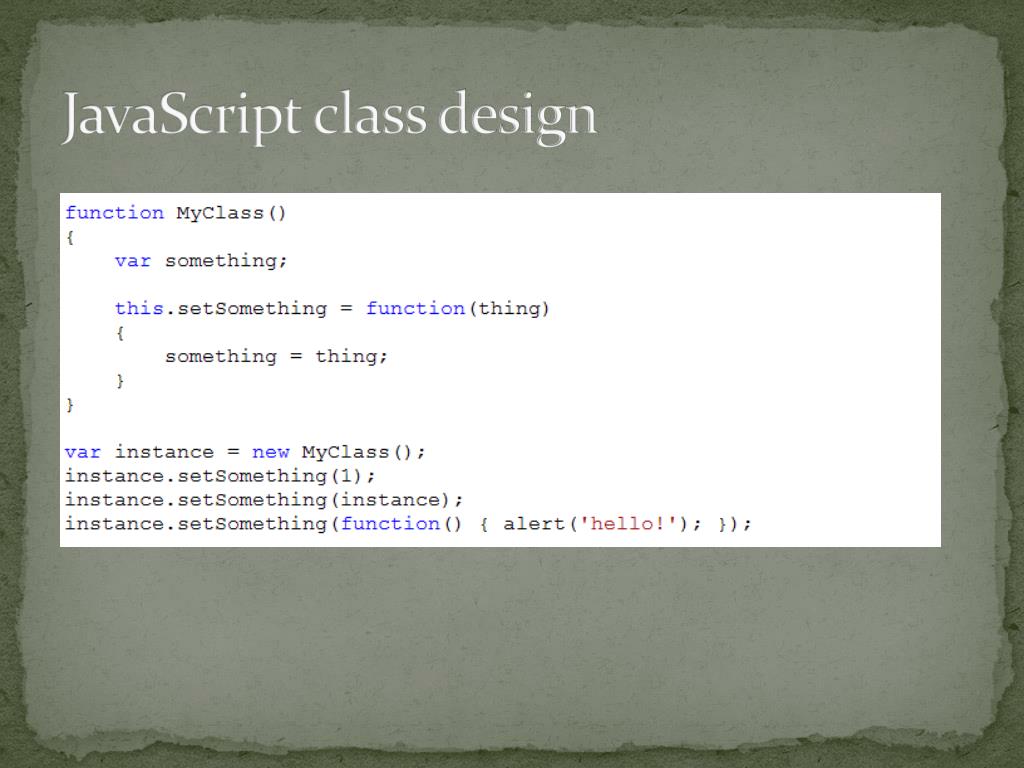Click the 'instance.setSomething(instance);' line
The width and height of the screenshot is (1024, 768).
click(264, 500)
